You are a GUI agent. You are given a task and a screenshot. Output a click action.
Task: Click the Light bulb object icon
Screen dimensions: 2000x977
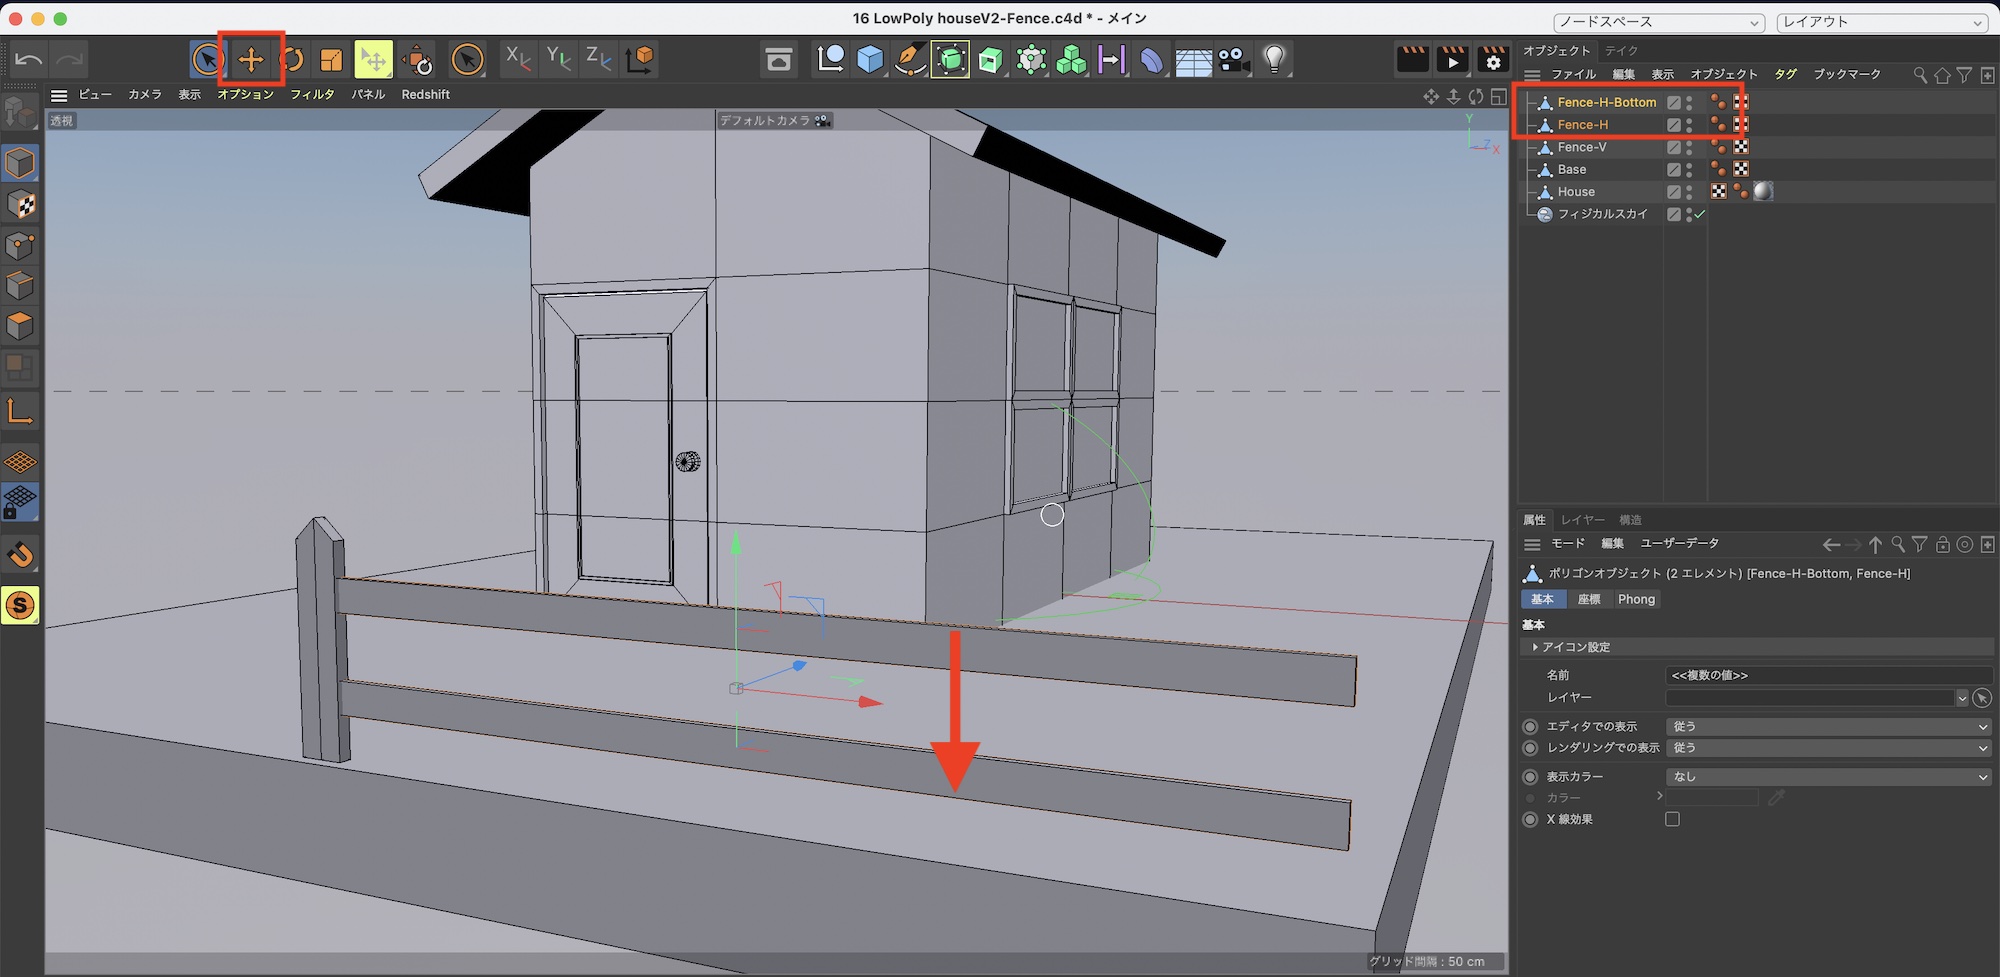(1274, 60)
